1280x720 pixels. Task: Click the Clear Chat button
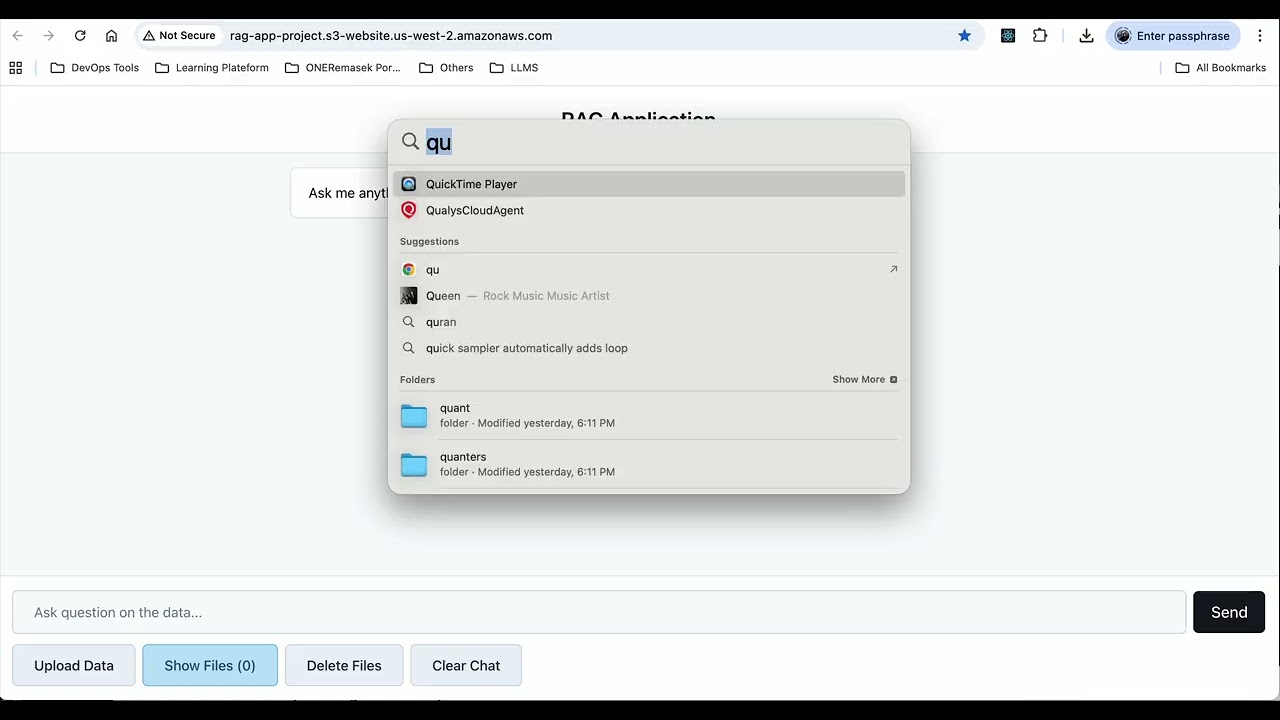pyautogui.click(x=466, y=665)
